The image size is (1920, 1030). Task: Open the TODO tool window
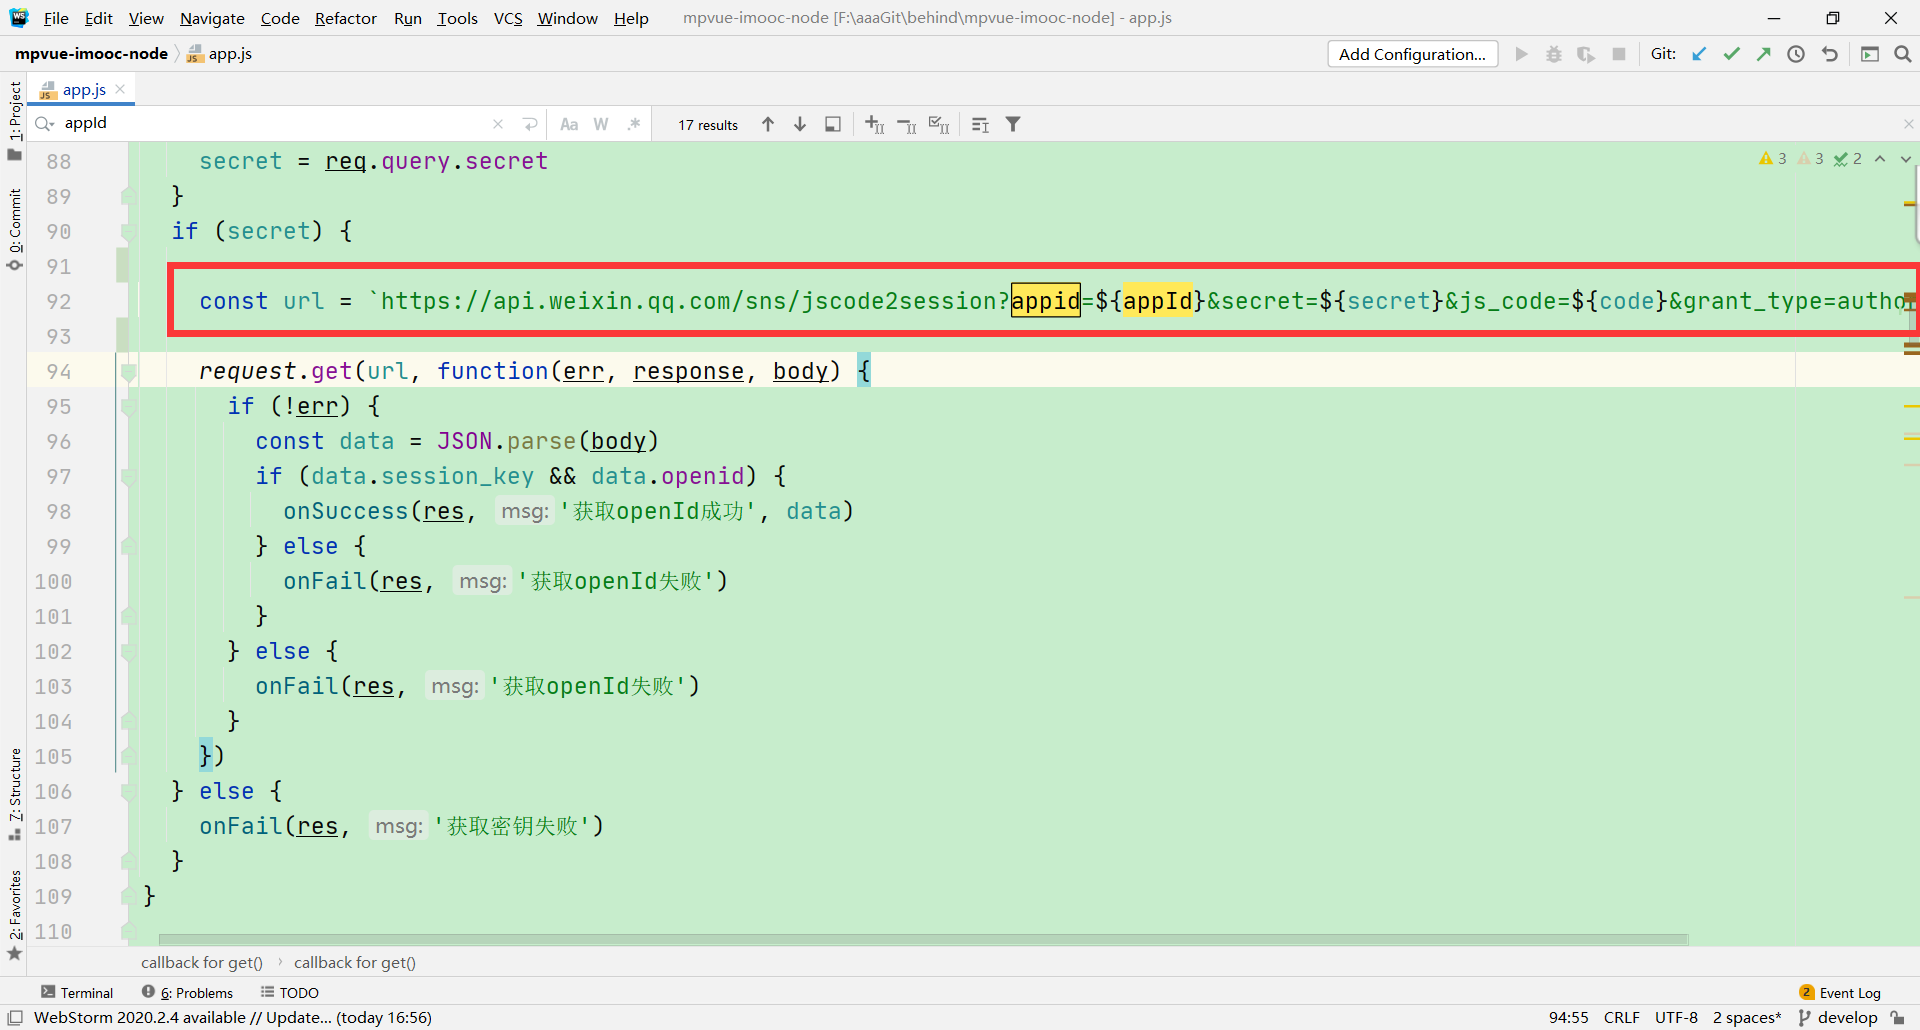click(290, 992)
